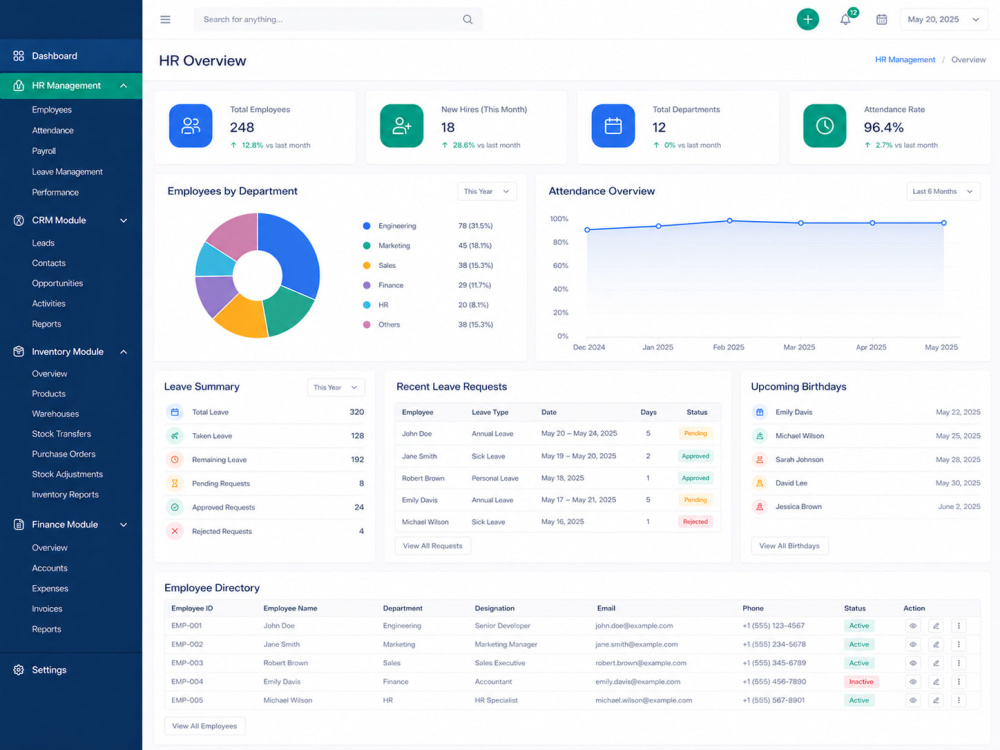This screenshot has height=750, width=1000.
Task: Click View All Employees button
Action: (x=204, y=726)
